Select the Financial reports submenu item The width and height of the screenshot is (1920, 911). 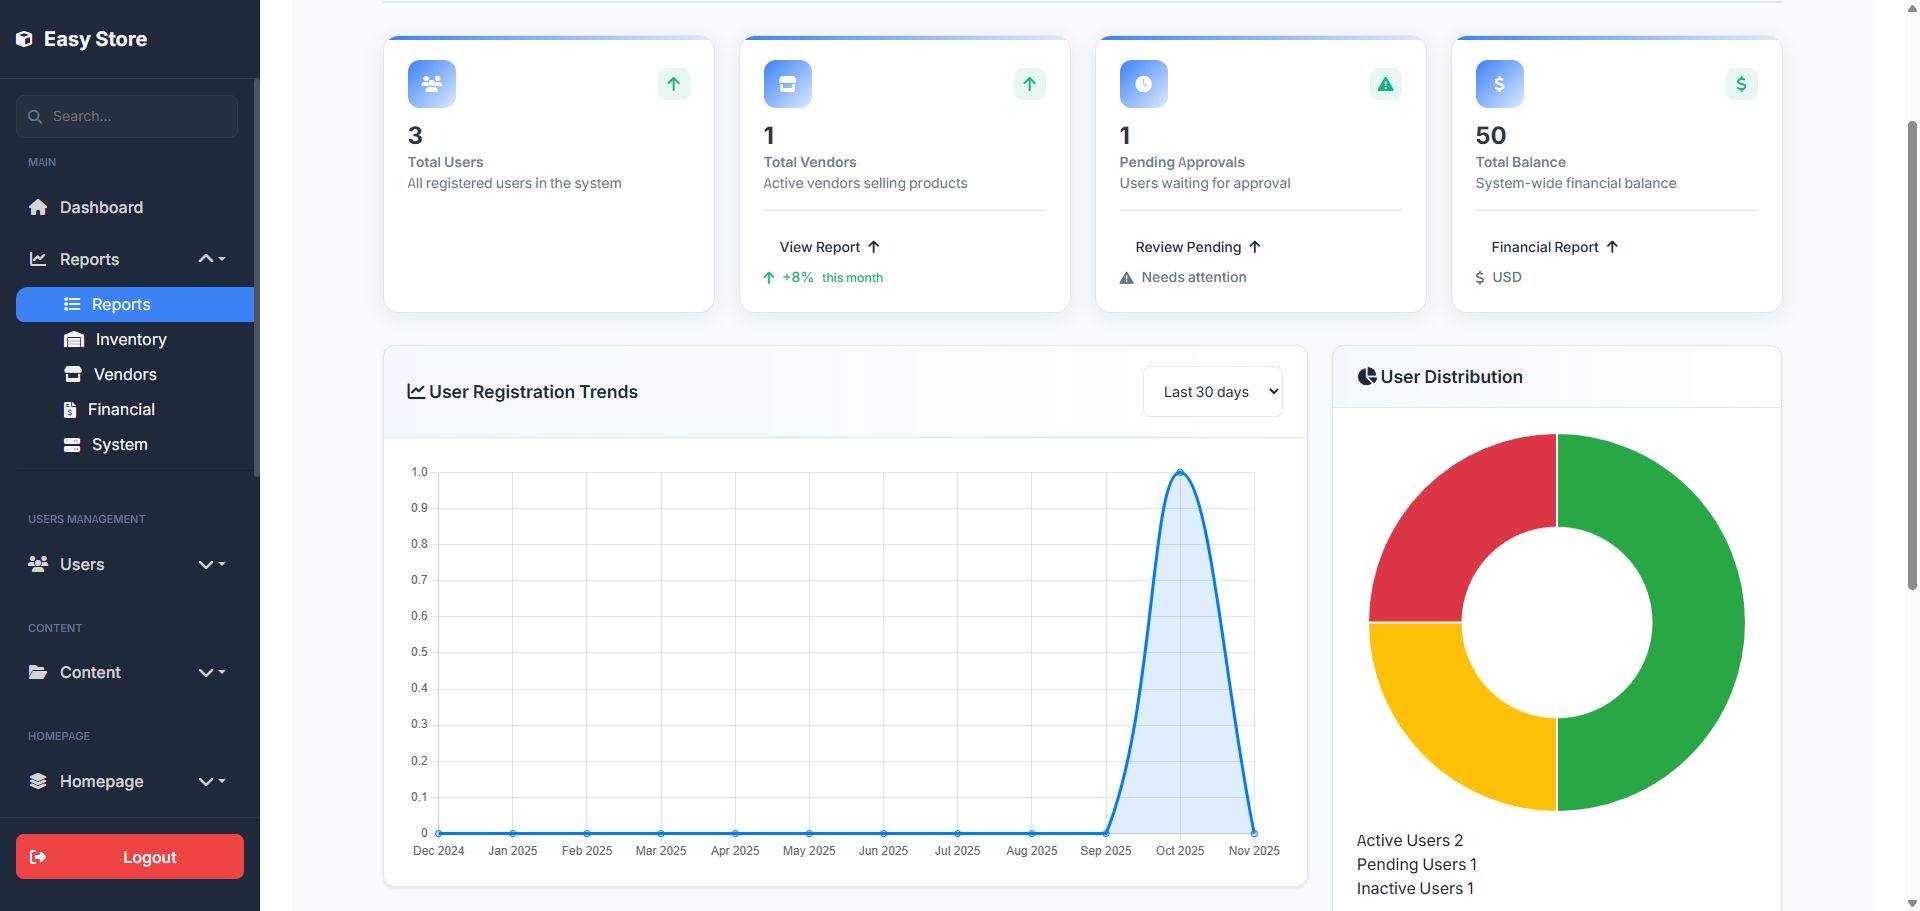coord(121,410)
